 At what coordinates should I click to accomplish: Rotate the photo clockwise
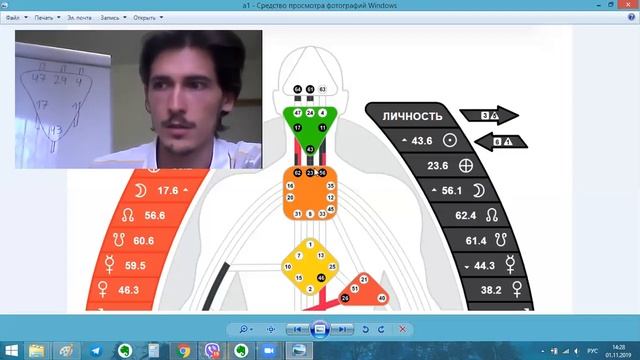[381, 329]
